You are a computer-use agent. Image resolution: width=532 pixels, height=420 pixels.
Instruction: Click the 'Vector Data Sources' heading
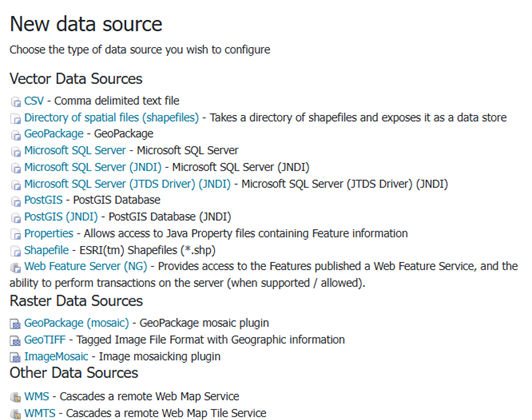pos(76,79)
